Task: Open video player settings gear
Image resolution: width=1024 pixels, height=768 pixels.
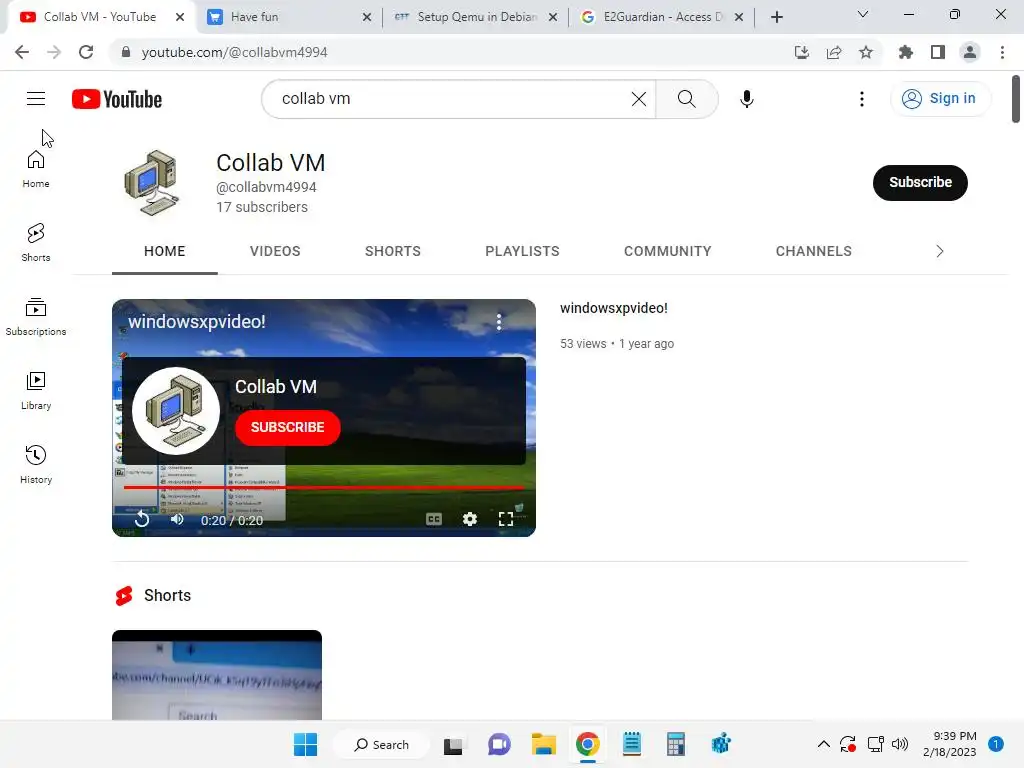Action: tap(470, 519)
